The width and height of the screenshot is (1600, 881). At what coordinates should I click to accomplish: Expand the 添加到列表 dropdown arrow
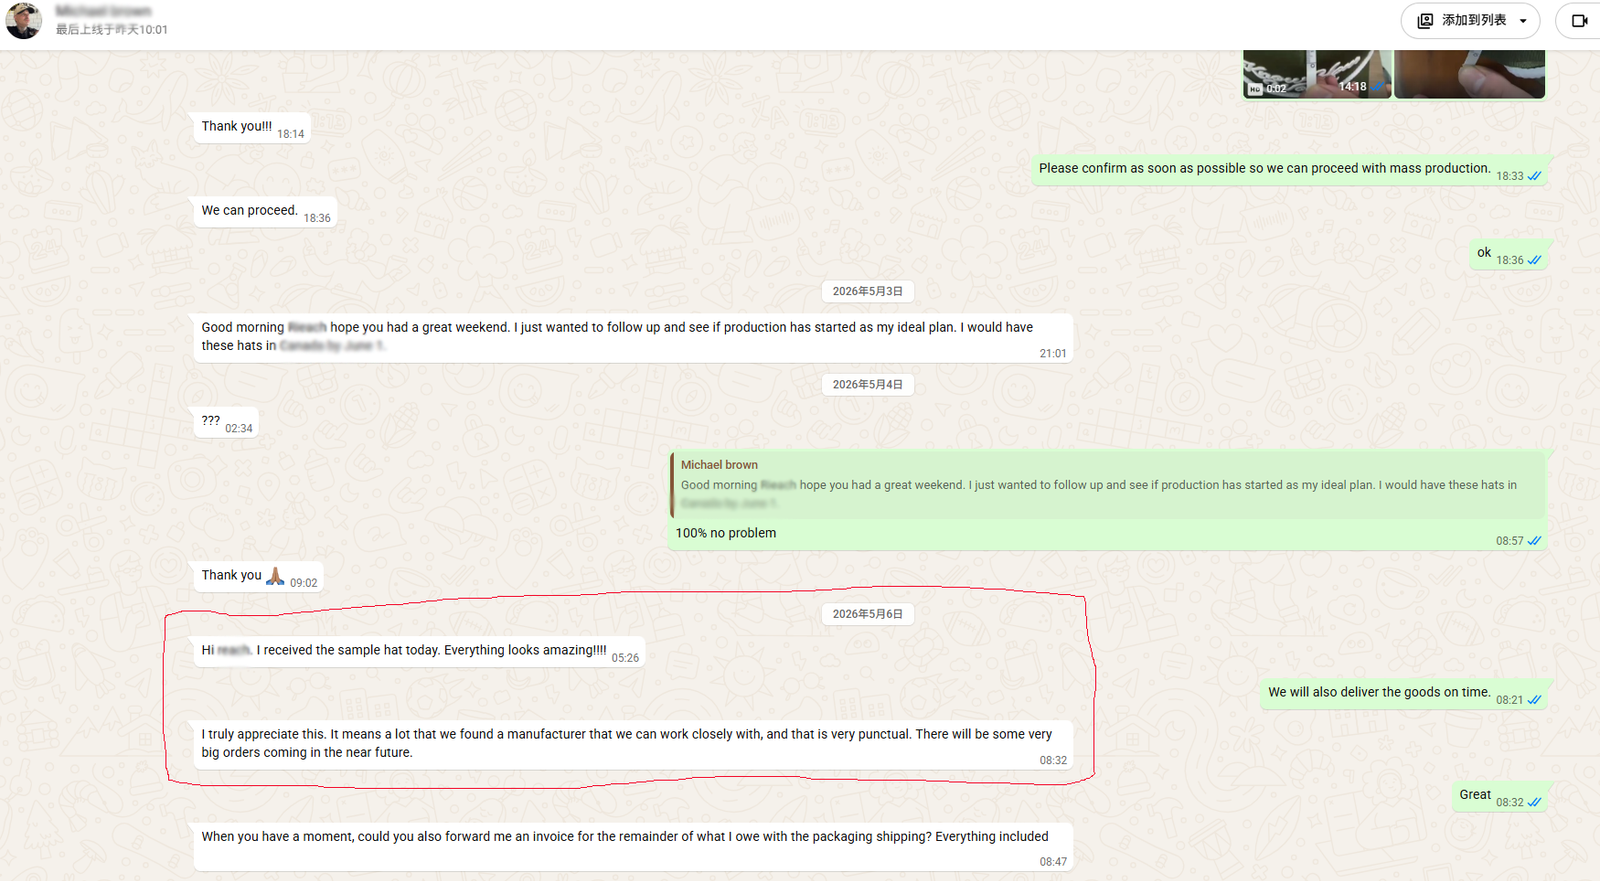point(1523,21)
